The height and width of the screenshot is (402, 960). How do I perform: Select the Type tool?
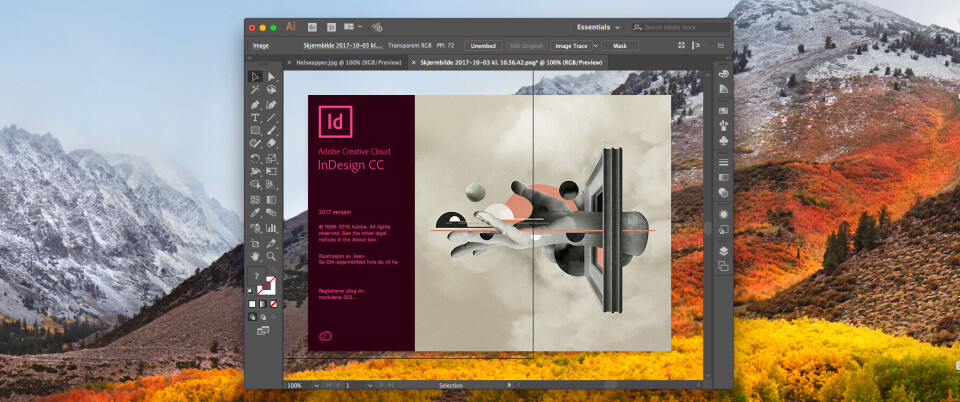[x=255, y=117]
